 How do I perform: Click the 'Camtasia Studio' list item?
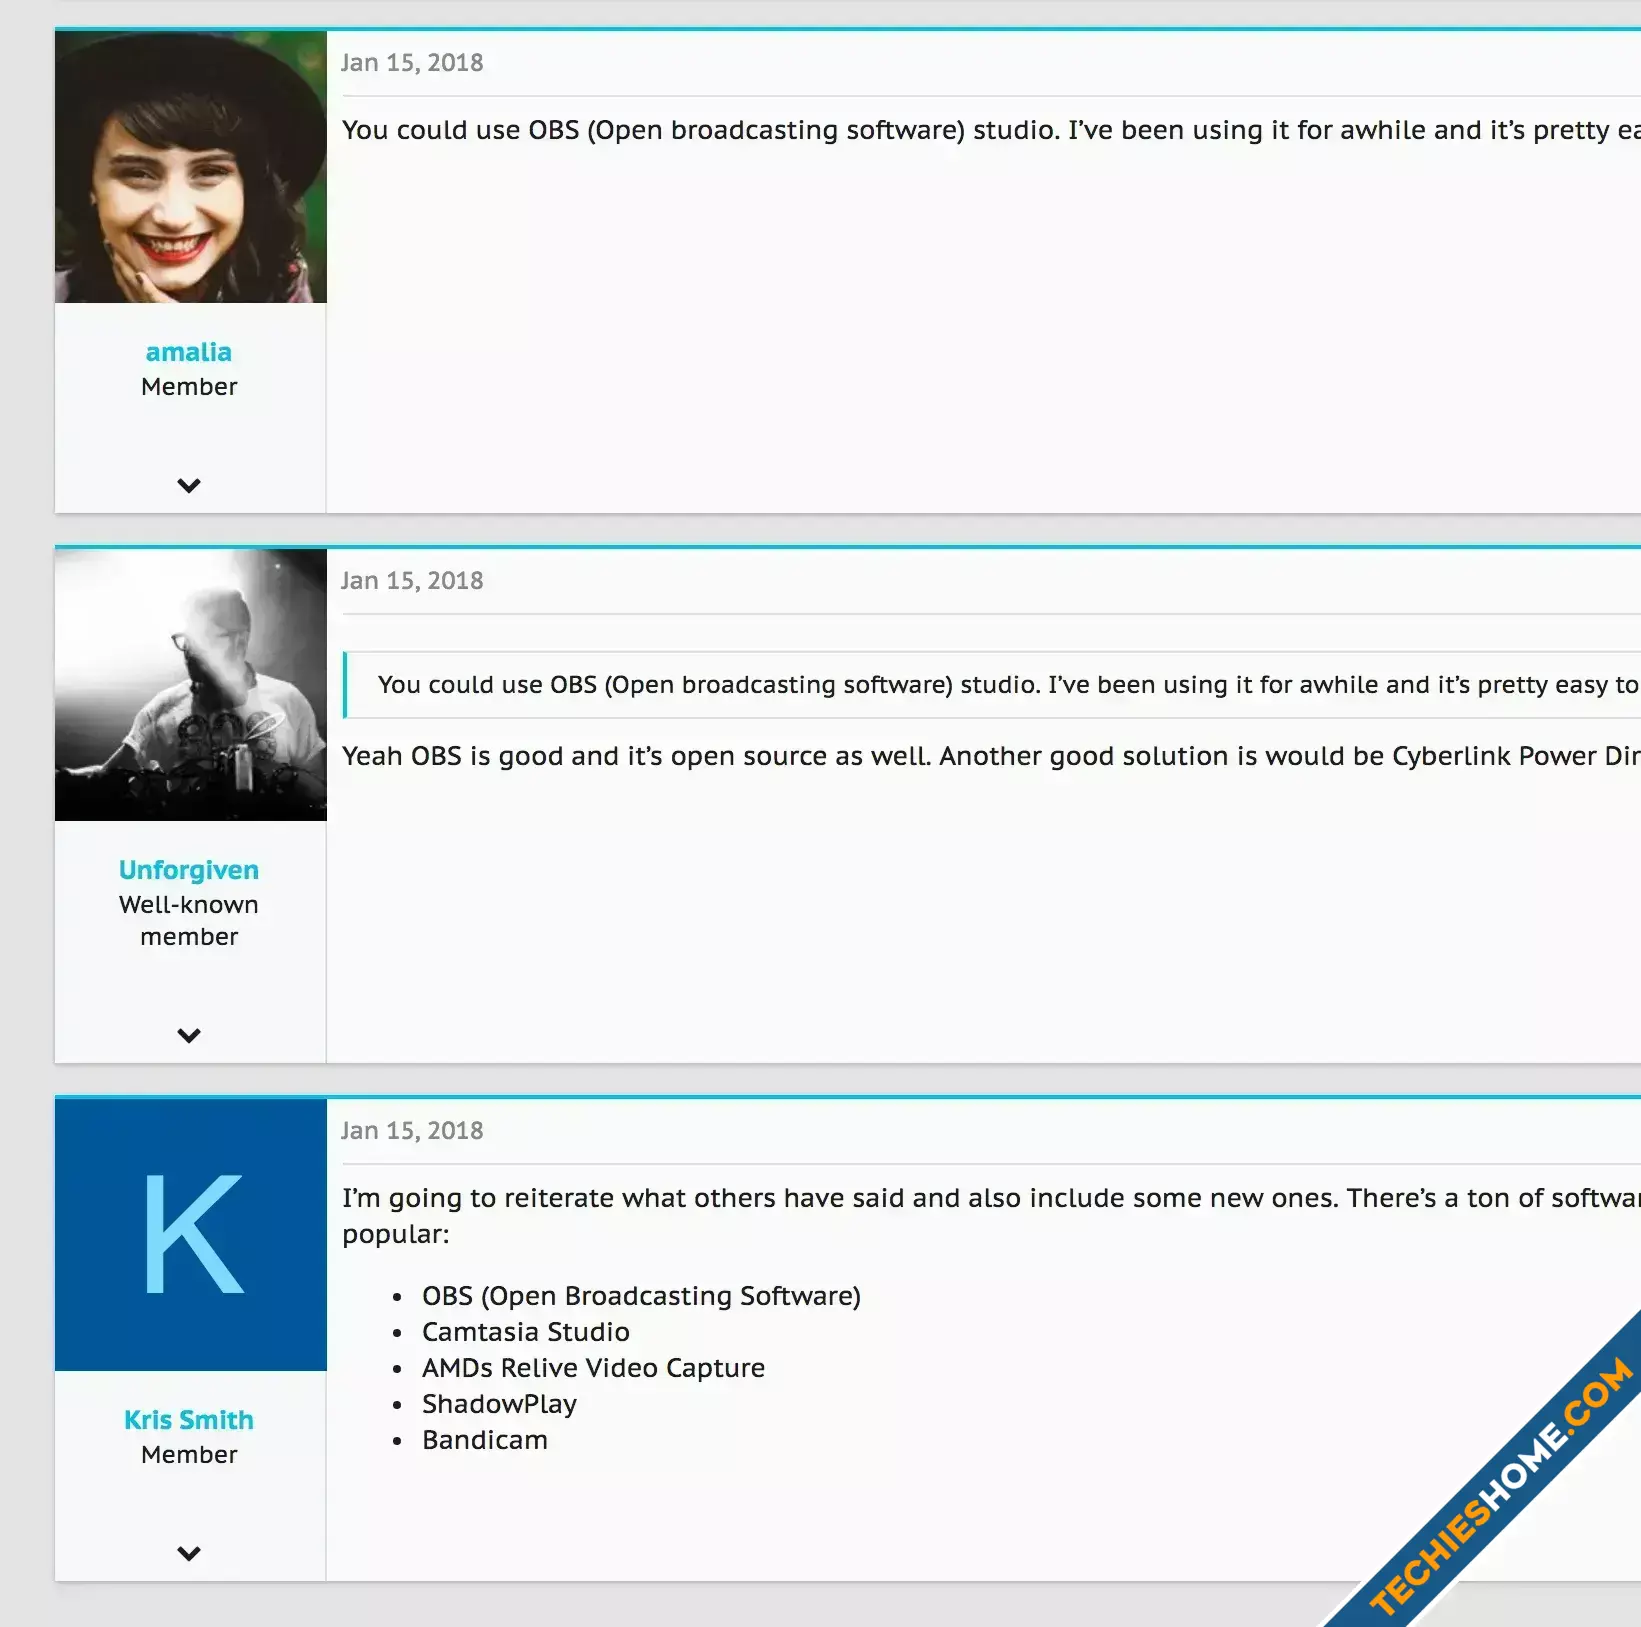(x=526, y=1332)
